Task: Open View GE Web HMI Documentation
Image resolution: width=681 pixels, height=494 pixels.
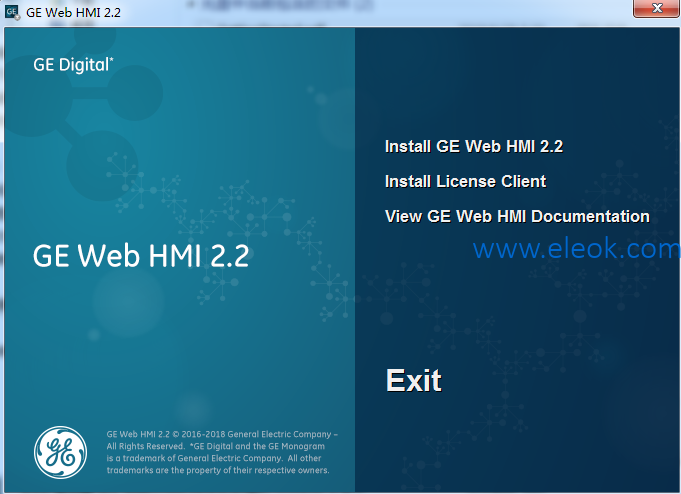Action: pos(517,216)
